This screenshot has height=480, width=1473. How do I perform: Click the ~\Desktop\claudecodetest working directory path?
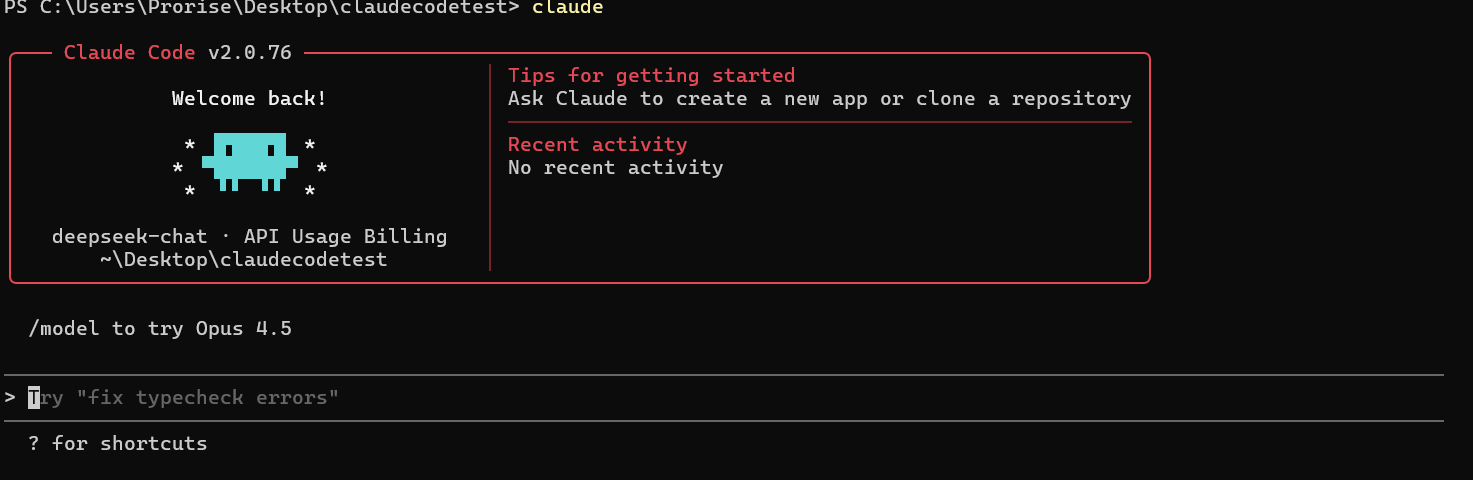coord(243,259)
